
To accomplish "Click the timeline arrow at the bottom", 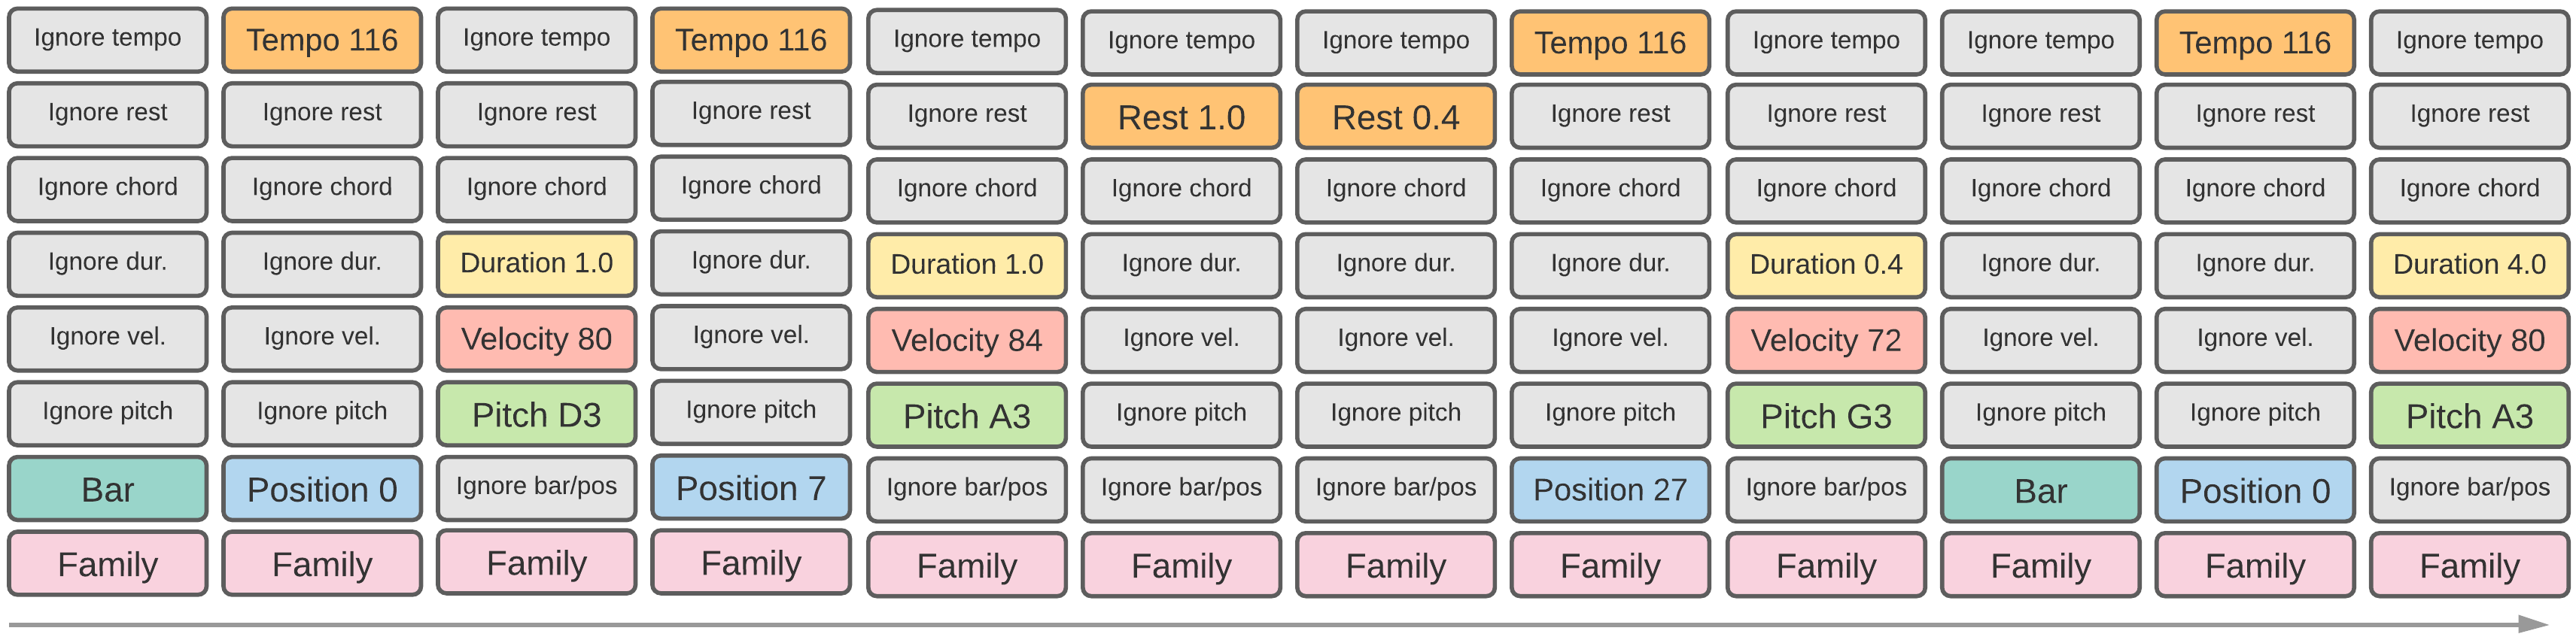I will (x=1280, y=625).
